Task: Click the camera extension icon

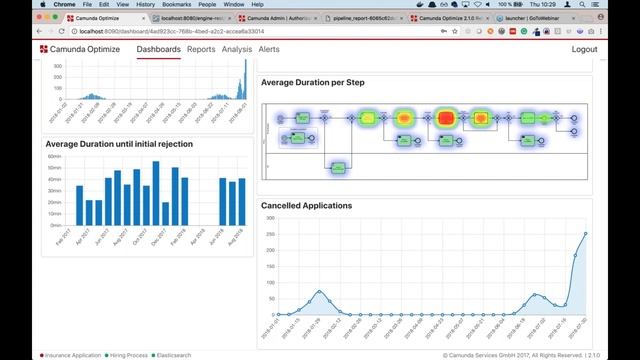Action: pyautogui.click(x=591, y=31)
